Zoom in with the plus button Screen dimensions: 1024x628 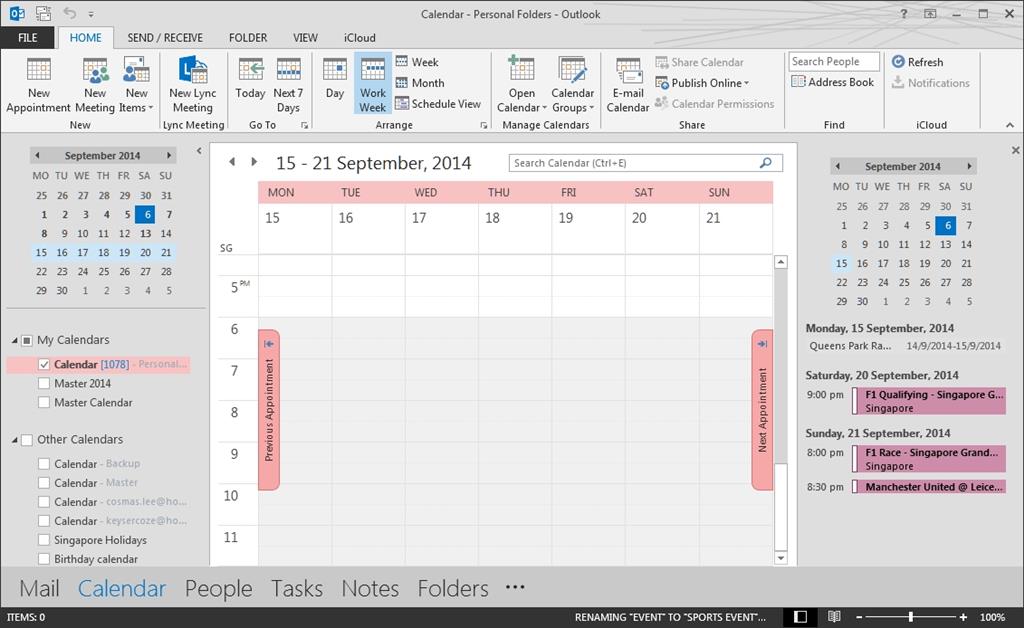point(963,617)
